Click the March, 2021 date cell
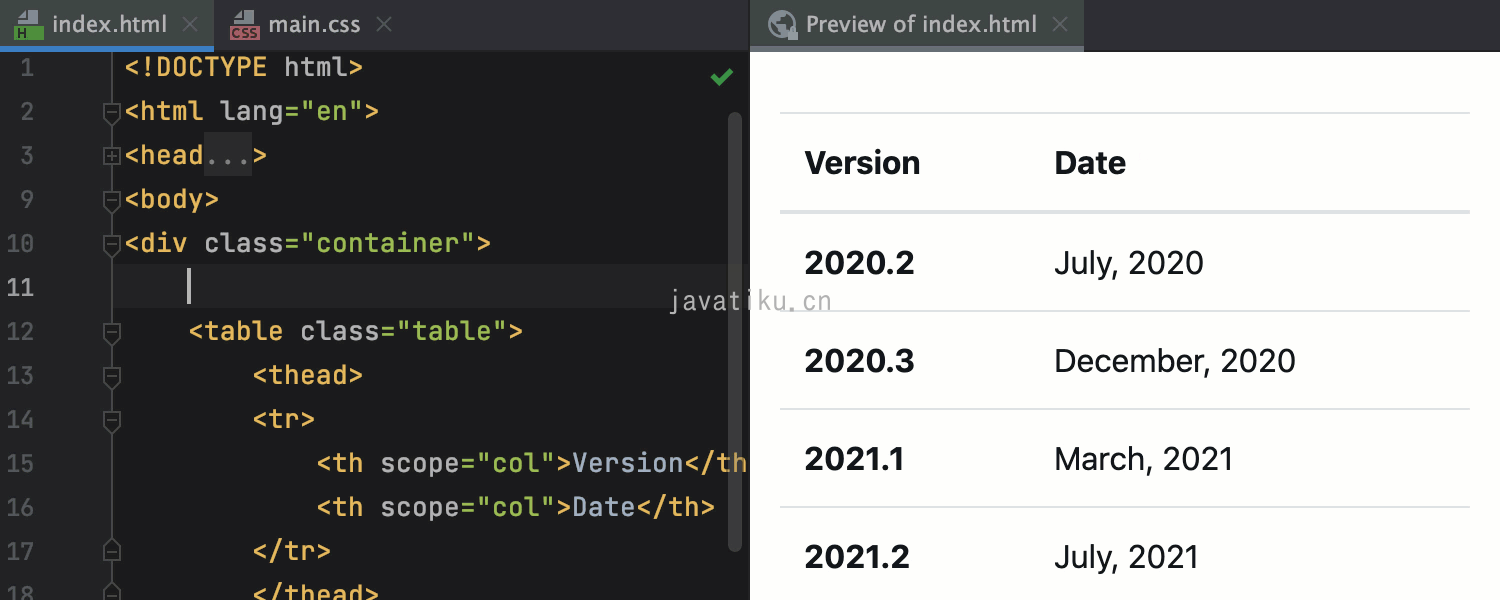 point(1144,459)
